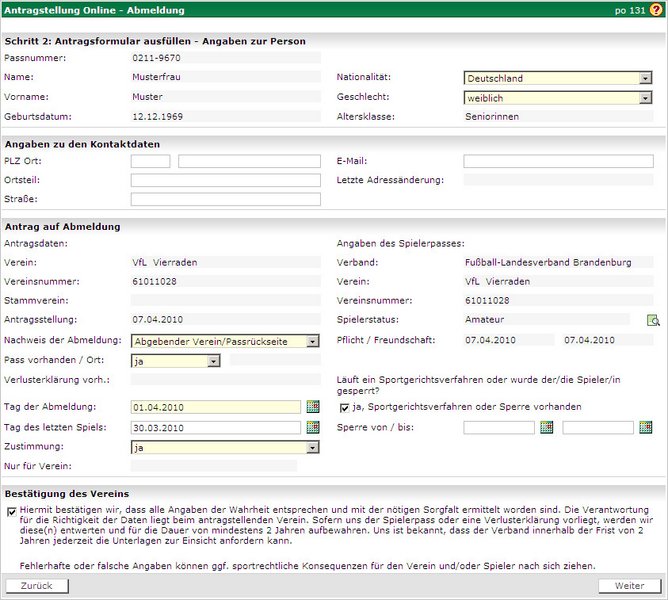This screenshot has width=668, height=600.
Task: Open calendar picker for Tag der Abmeldung
Action: pyautogui.click(x=313, y=407)
